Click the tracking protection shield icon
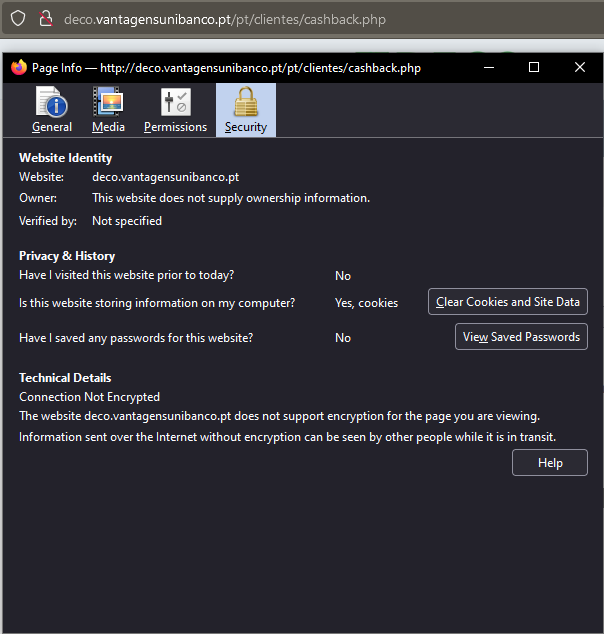Screen dimensions: 604x634 [x=18, y=19]
